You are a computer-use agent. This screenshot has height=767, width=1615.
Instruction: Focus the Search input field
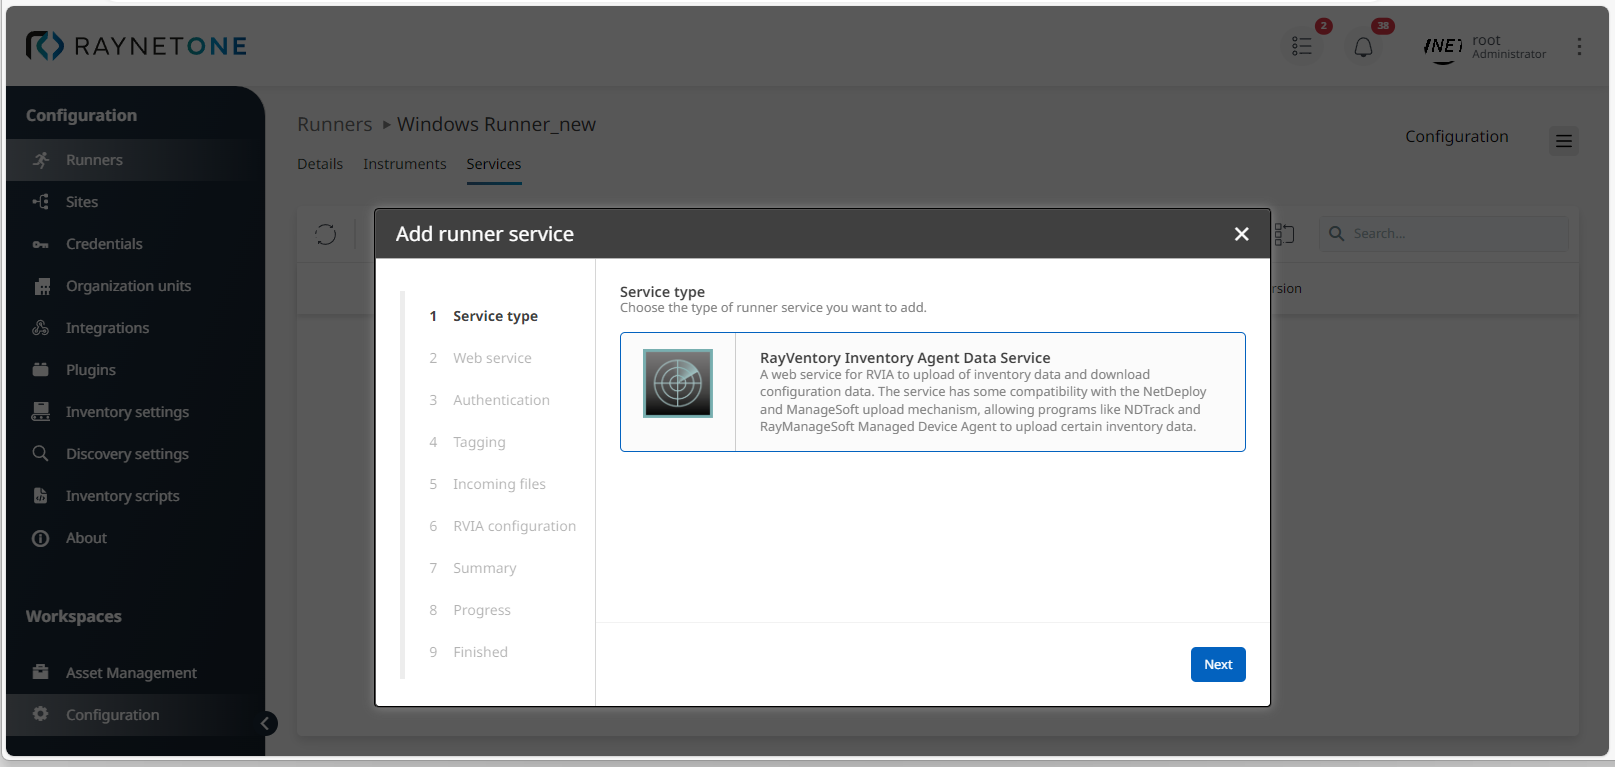tap(1444, 234)
